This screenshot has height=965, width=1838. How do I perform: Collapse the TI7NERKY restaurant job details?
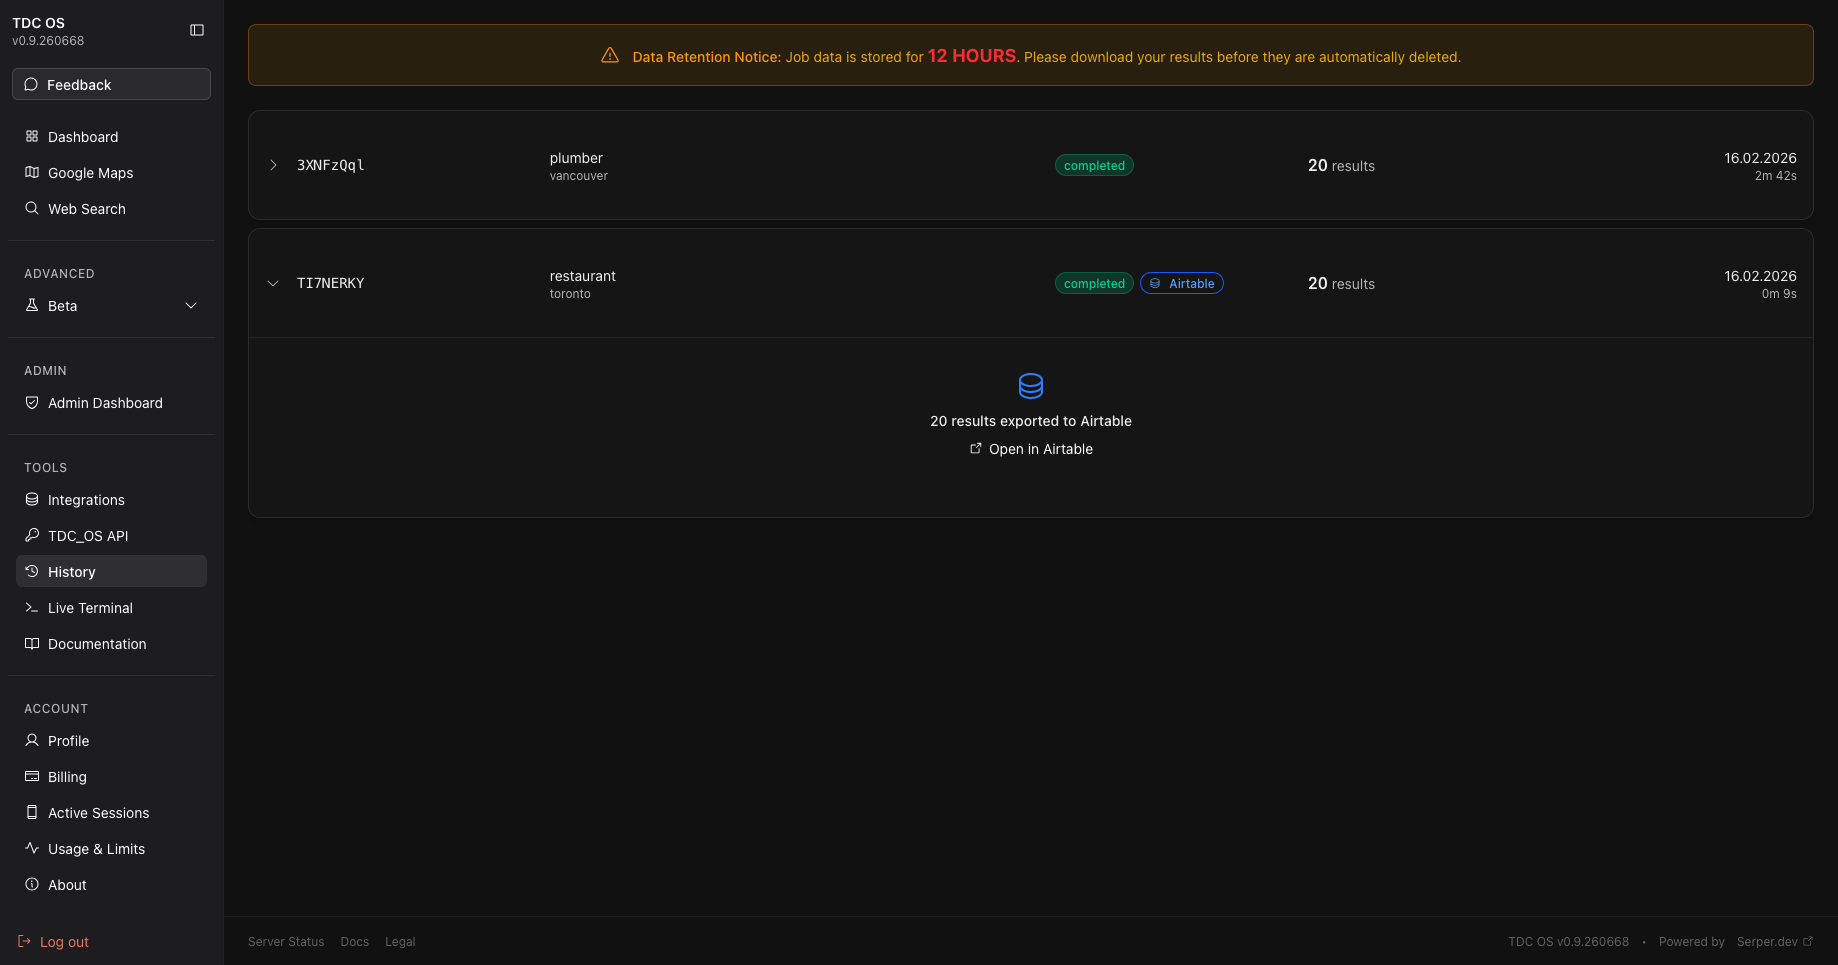[273, 283]
